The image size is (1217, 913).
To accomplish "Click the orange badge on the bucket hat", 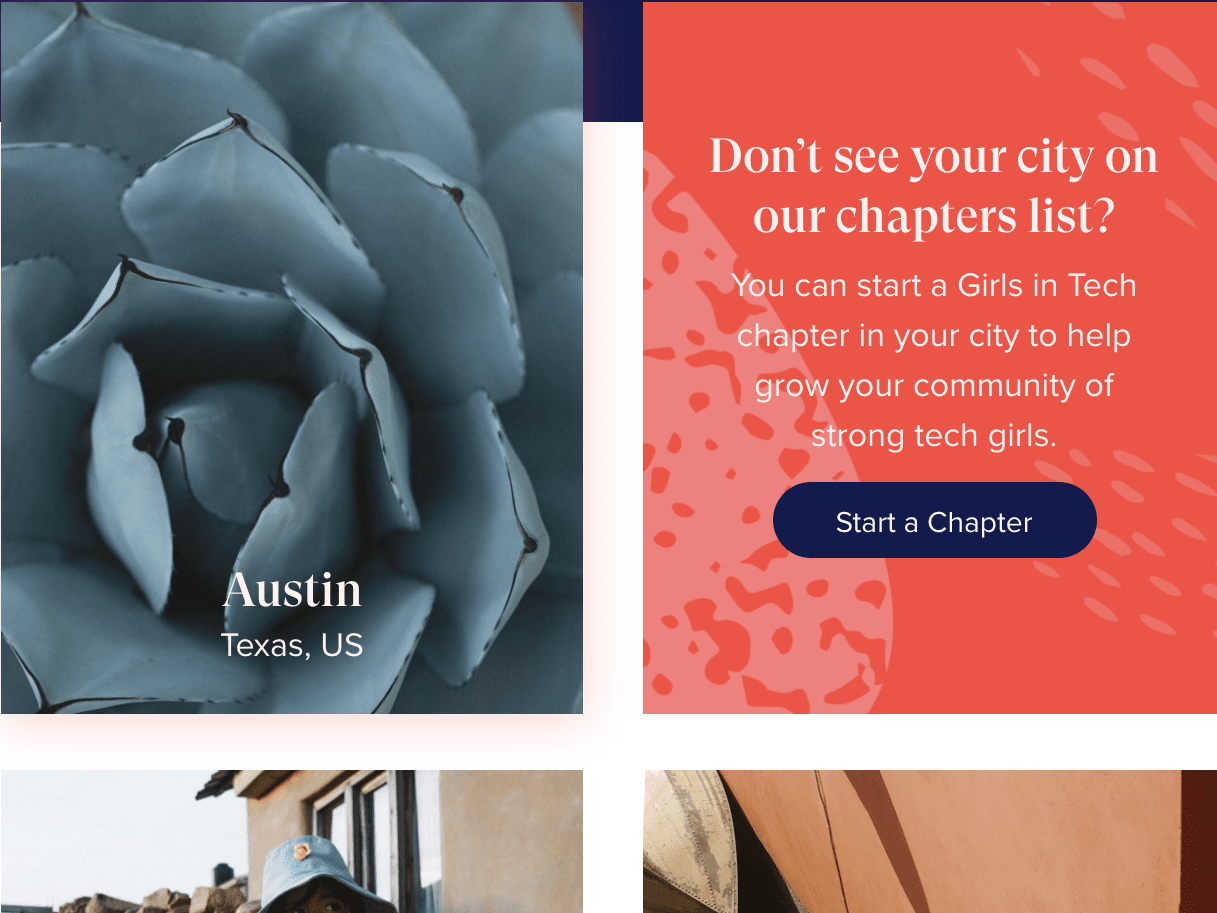I will (302, 852).
